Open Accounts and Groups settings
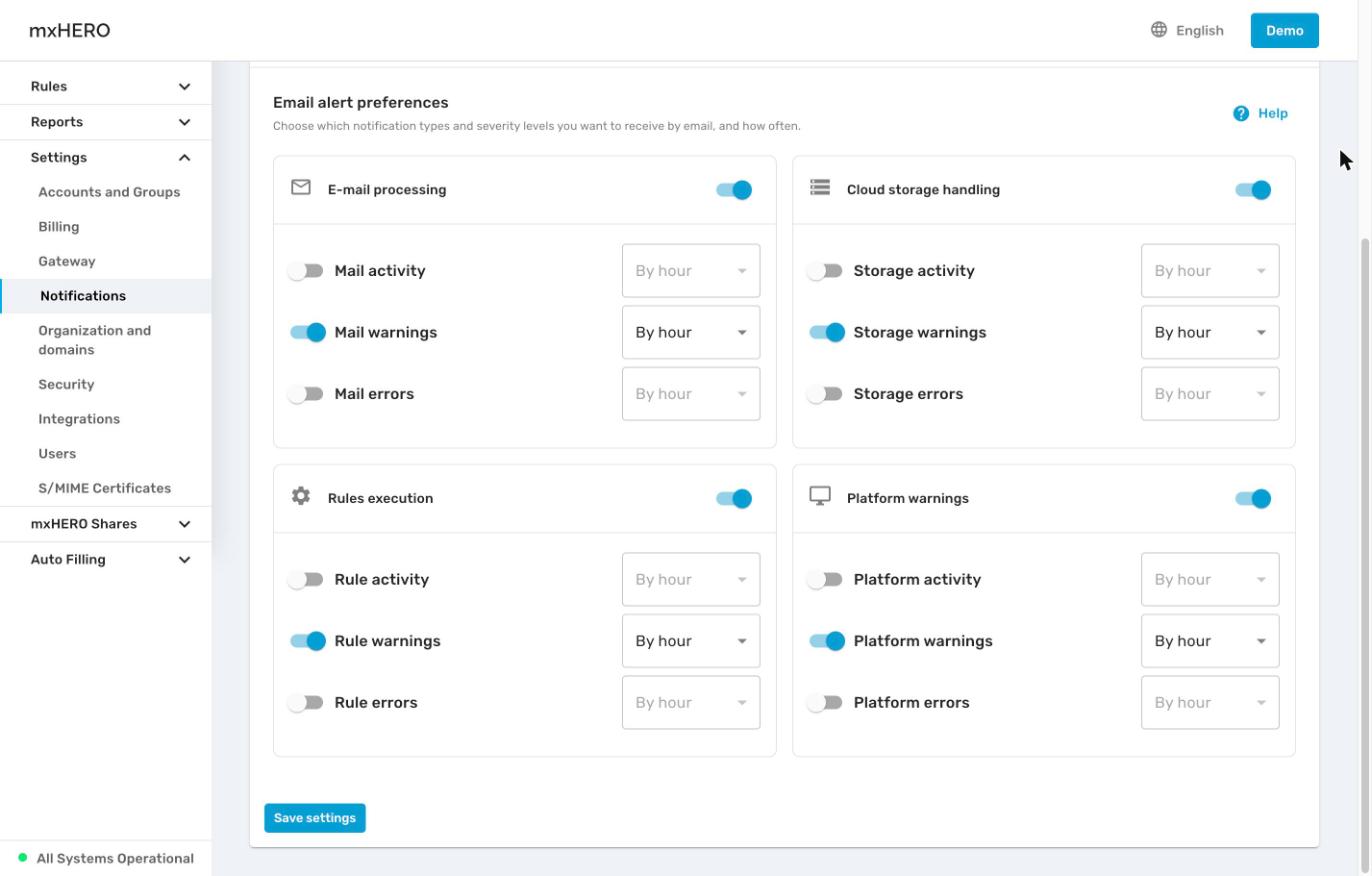The width and height of the screenshot is (1372, 876). (x=109, y=192)
